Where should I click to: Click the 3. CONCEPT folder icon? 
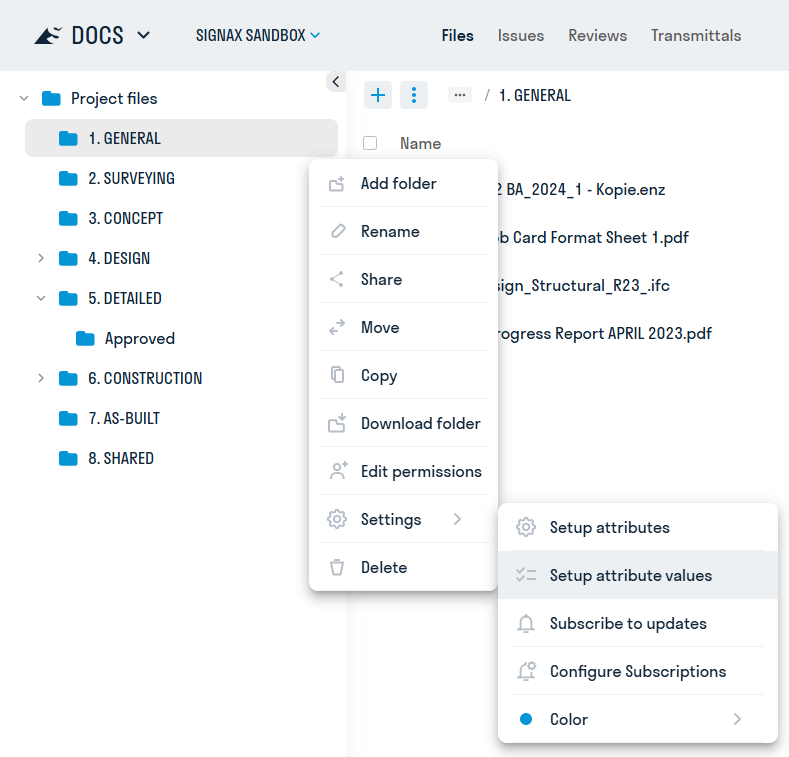pos(68,218)
